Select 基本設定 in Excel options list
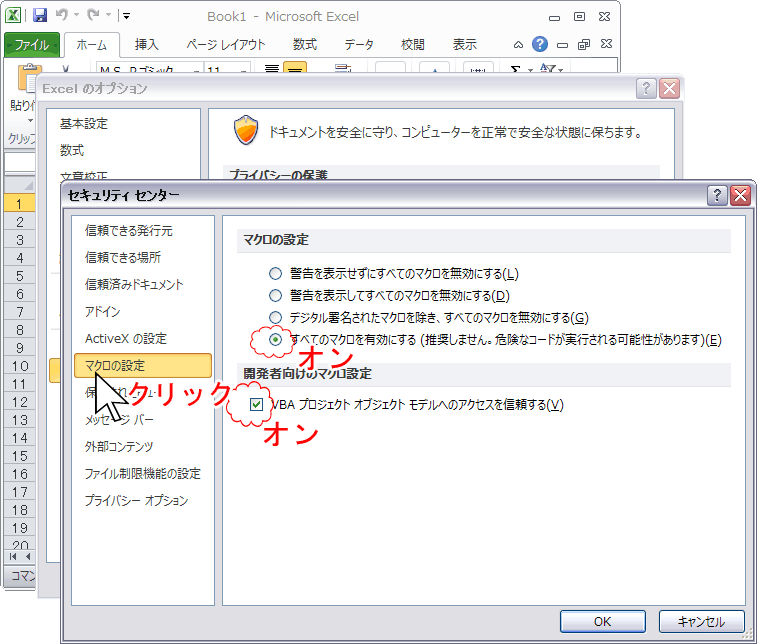 coord(84,124)
